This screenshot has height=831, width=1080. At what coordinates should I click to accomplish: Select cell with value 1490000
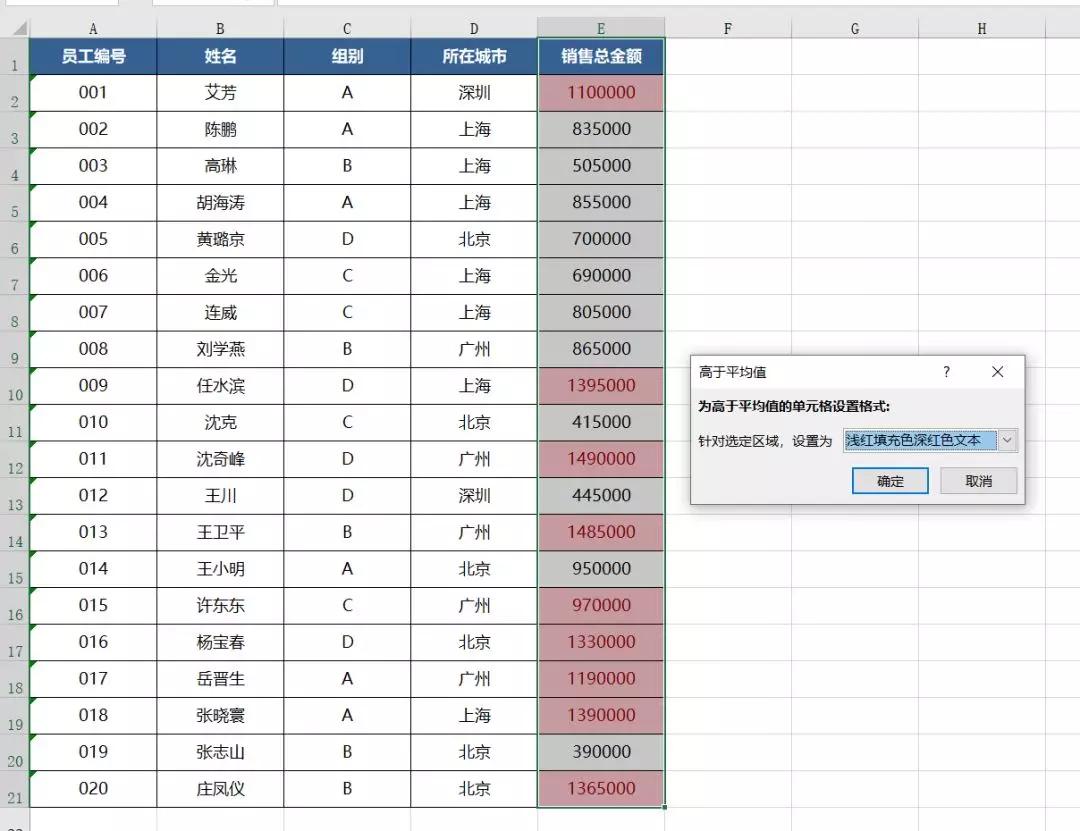pos(601,459)
